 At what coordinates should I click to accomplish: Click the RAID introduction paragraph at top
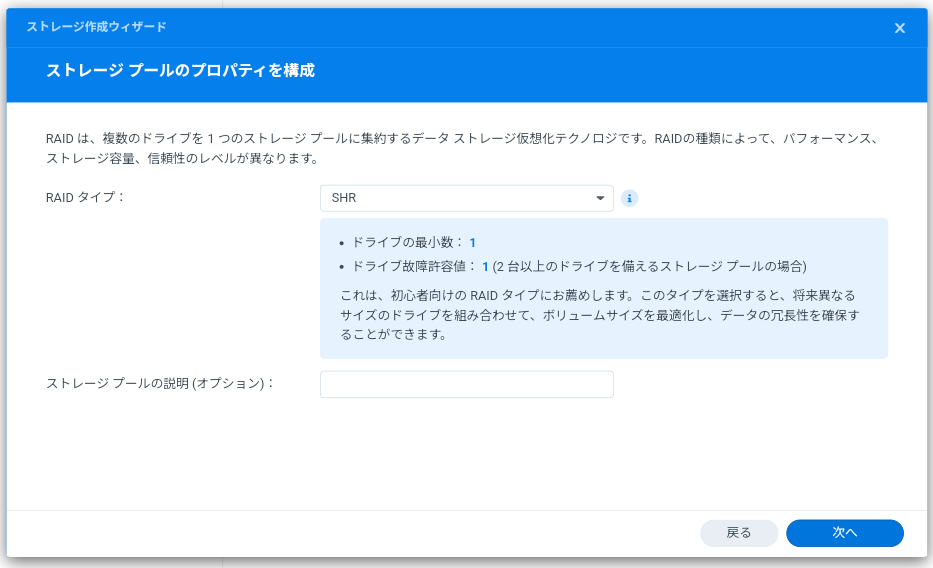coord(460,148)
